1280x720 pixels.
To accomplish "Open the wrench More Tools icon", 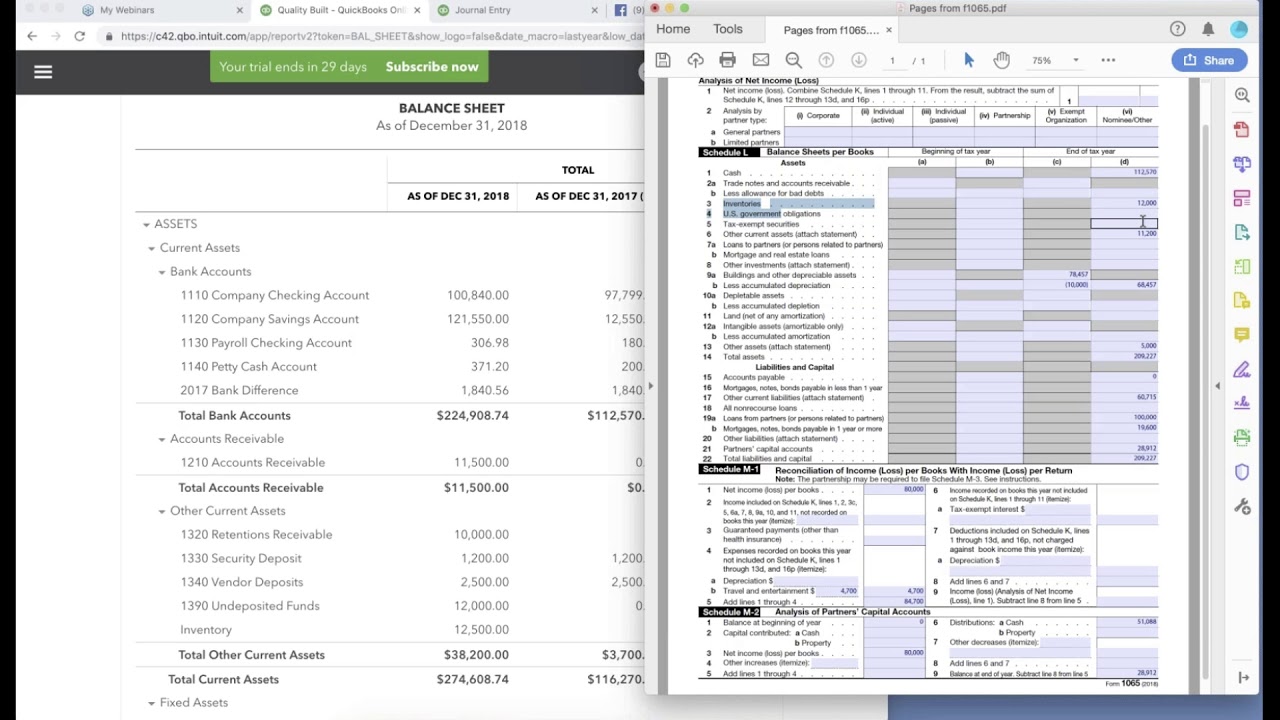I will click(1242, 506).
